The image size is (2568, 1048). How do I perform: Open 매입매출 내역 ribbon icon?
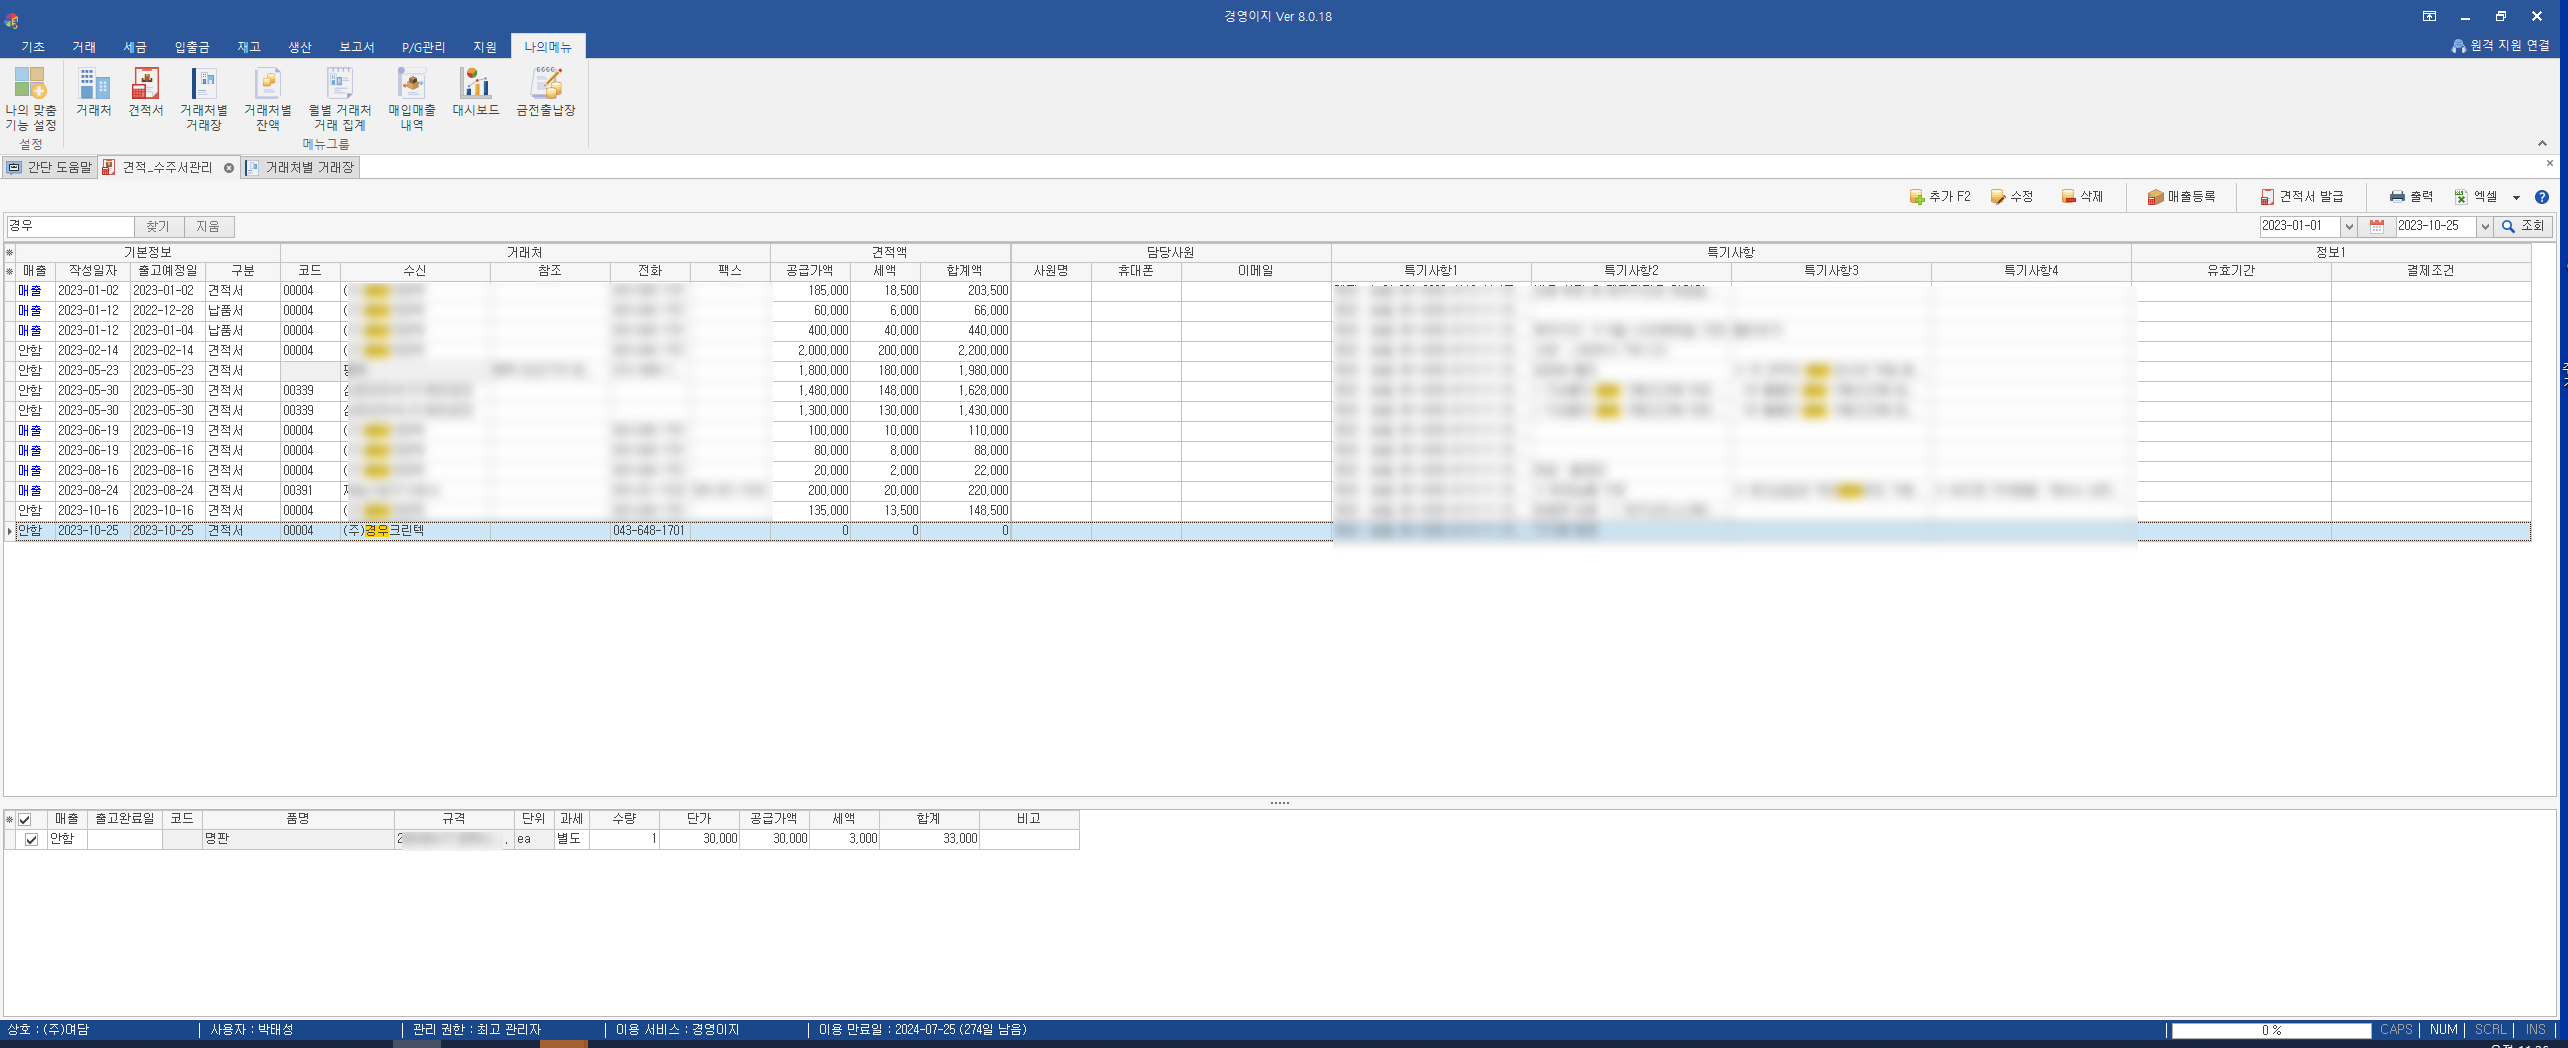click(411, 98)
